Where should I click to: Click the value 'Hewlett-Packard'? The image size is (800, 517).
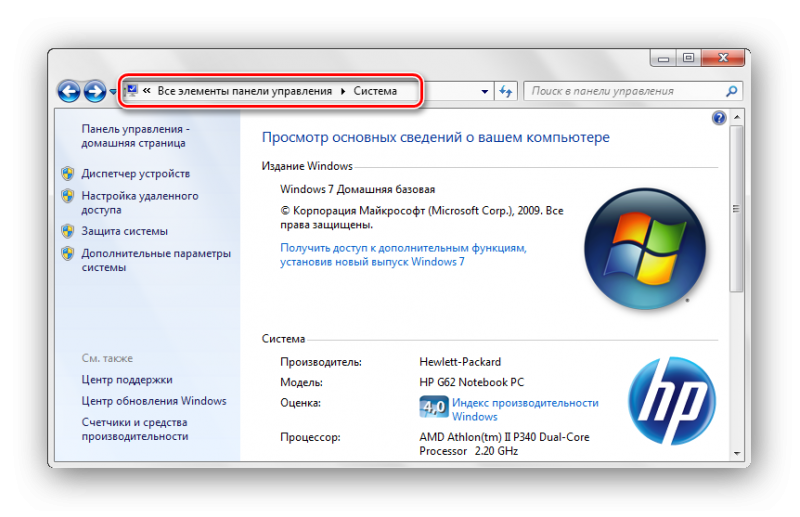[460, 362]
